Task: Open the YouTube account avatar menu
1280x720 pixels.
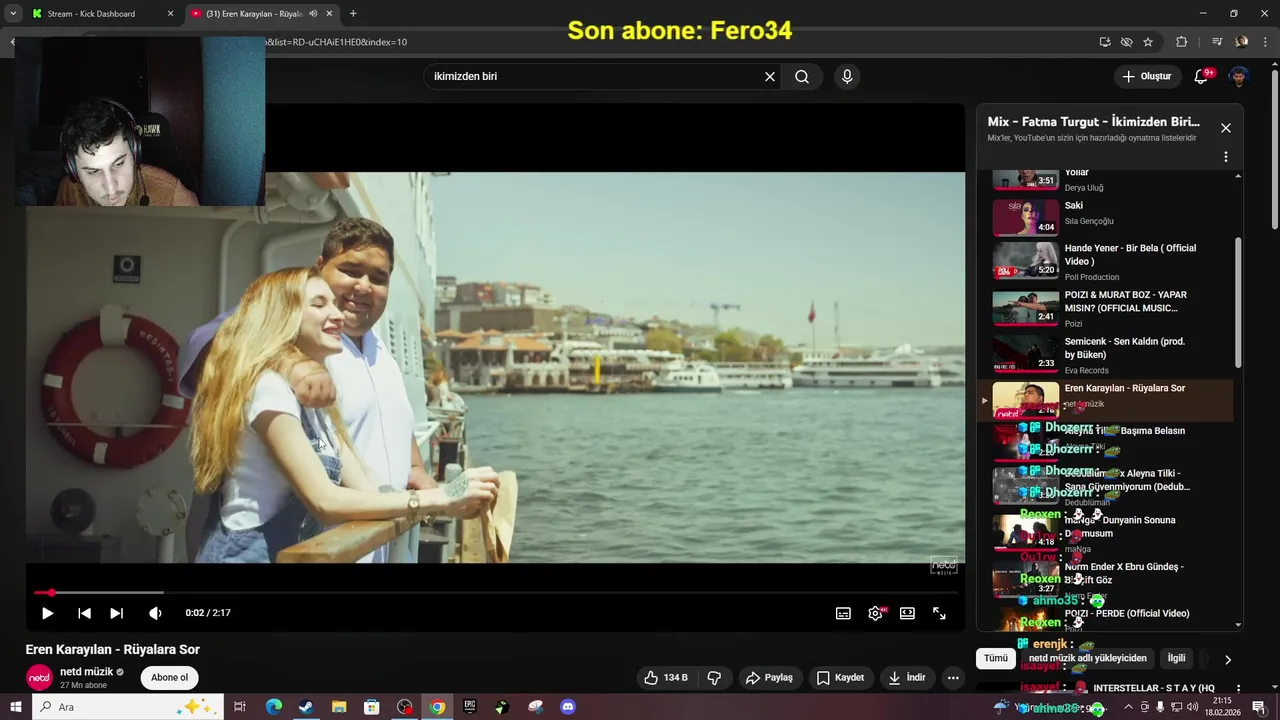Action: tap(1239, 76)
